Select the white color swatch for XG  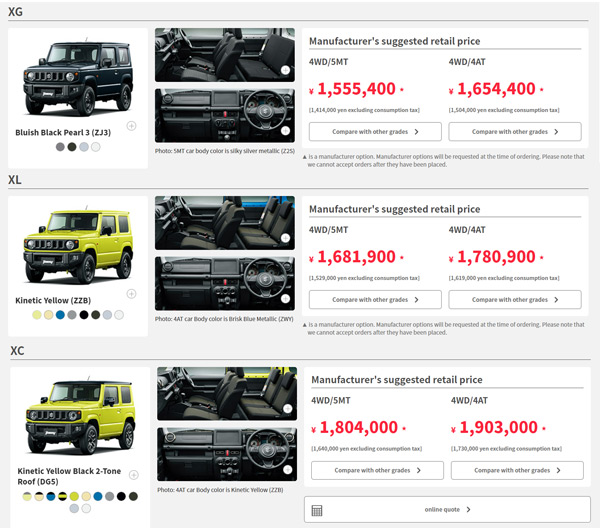(96, 147)
